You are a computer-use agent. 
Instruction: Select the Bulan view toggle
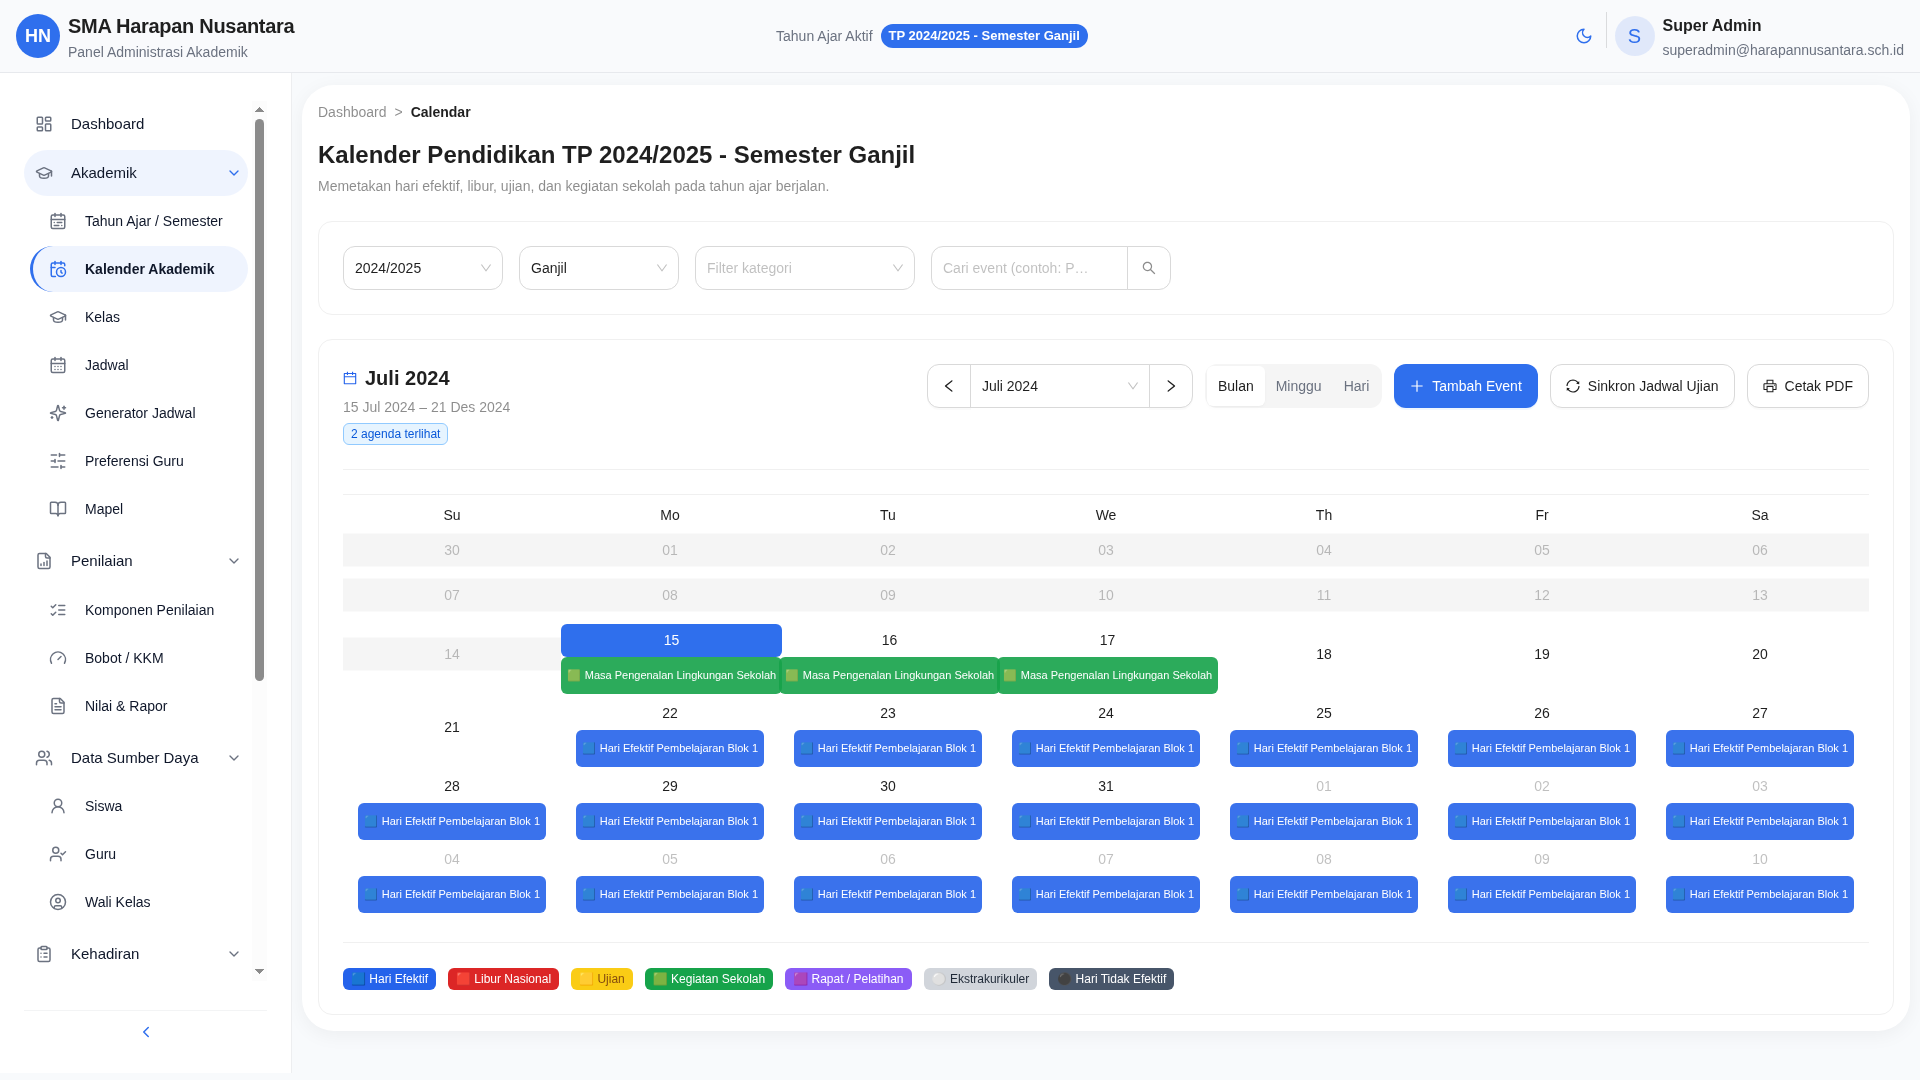1236,385
